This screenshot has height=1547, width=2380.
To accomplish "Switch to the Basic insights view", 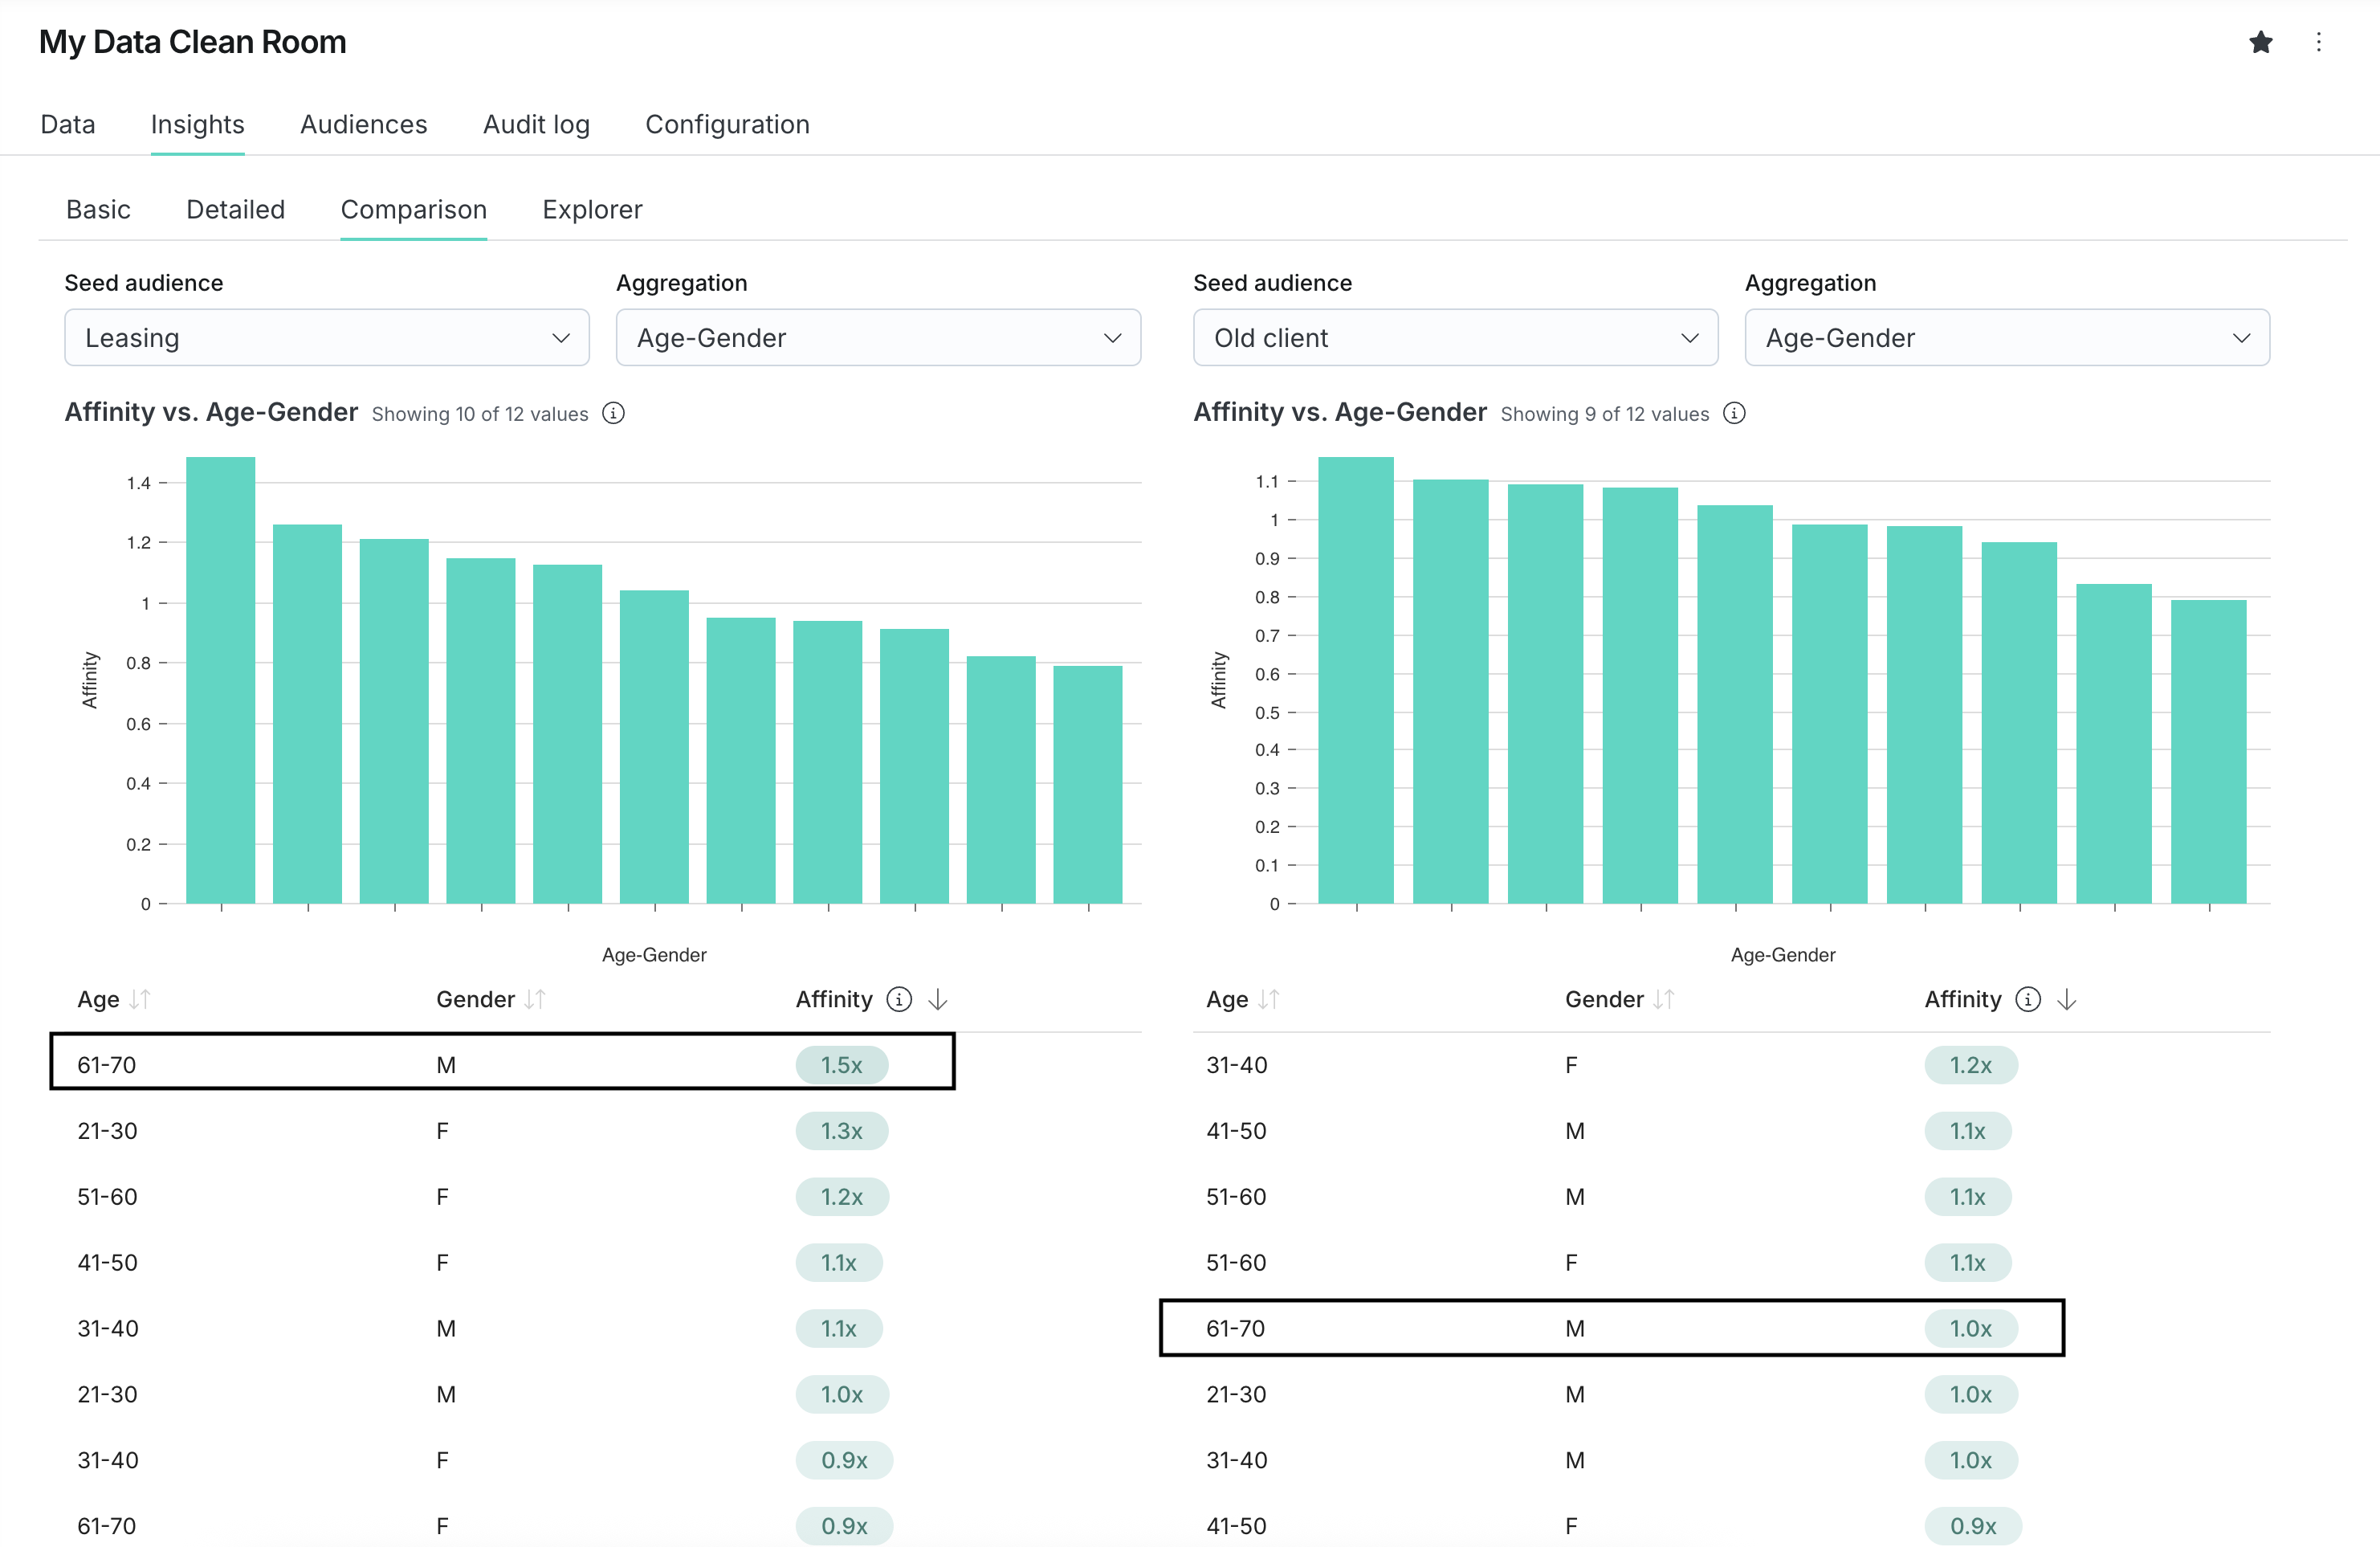I will tap(98, 209).
